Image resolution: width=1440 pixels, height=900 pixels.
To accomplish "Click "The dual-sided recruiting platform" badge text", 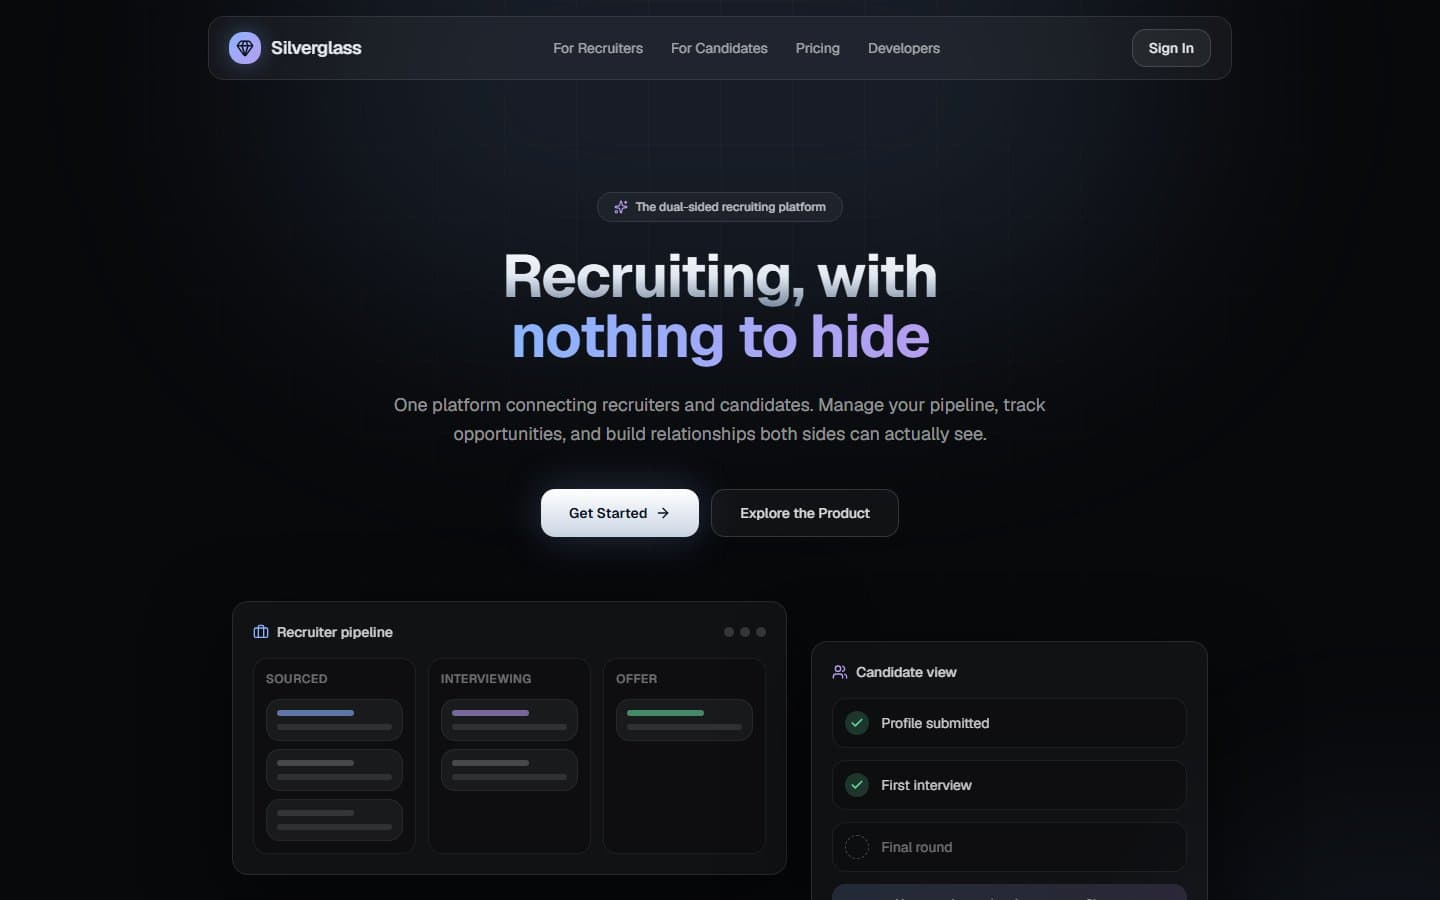I will 731,207.
